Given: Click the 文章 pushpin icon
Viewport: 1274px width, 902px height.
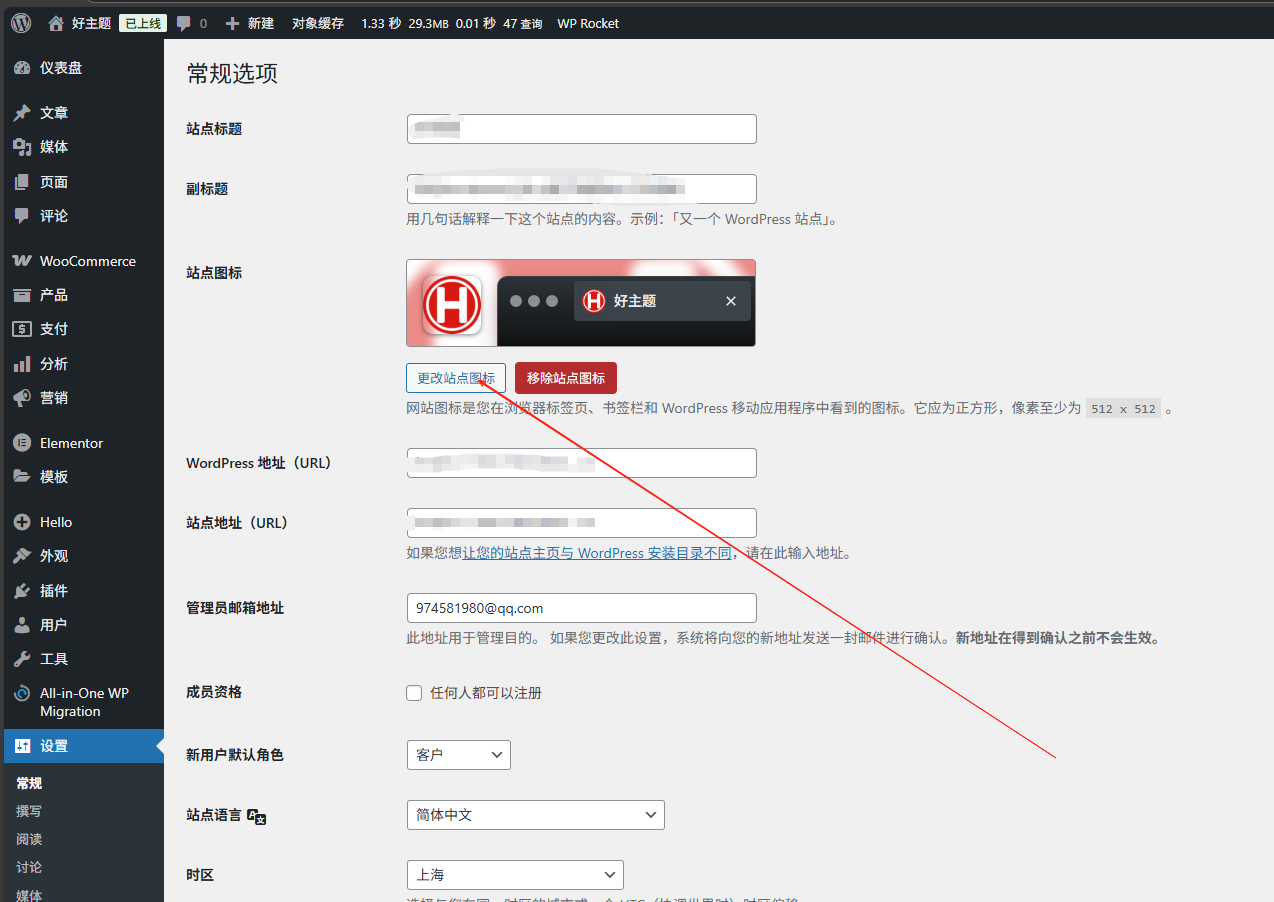Looking at the screenshot, I should click(x=22, y=113).
